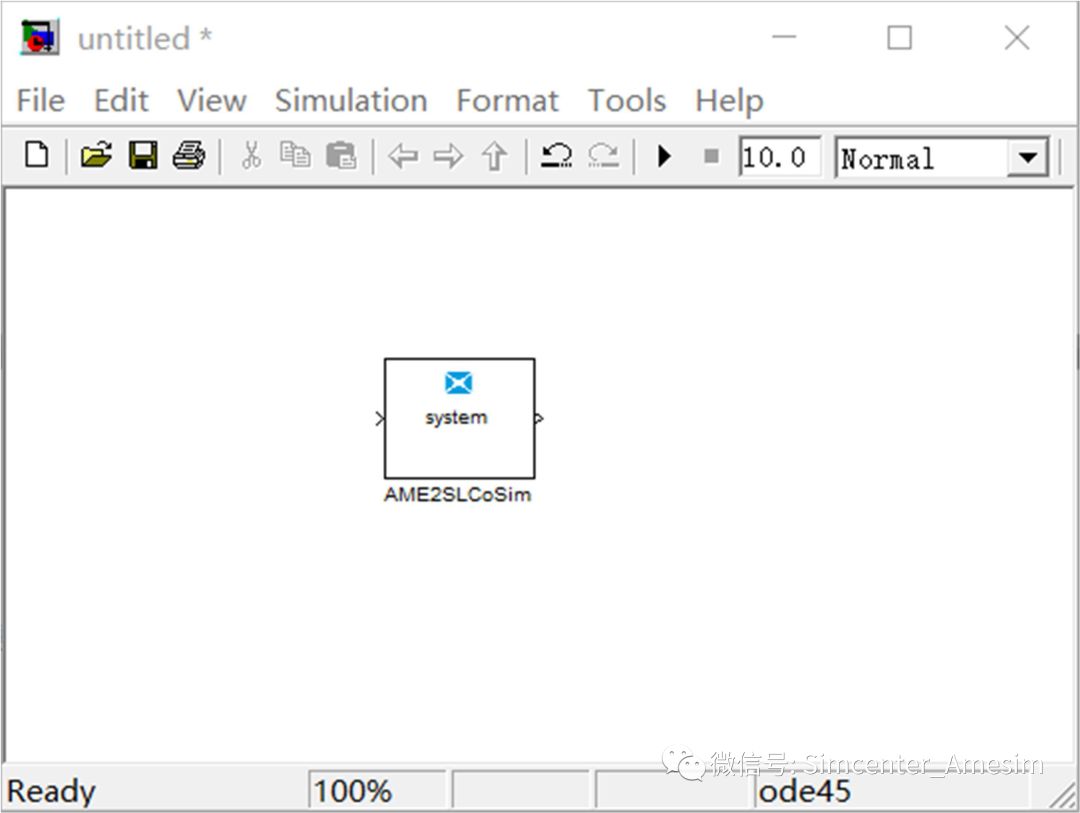Start the simulation

pos(664,157)
